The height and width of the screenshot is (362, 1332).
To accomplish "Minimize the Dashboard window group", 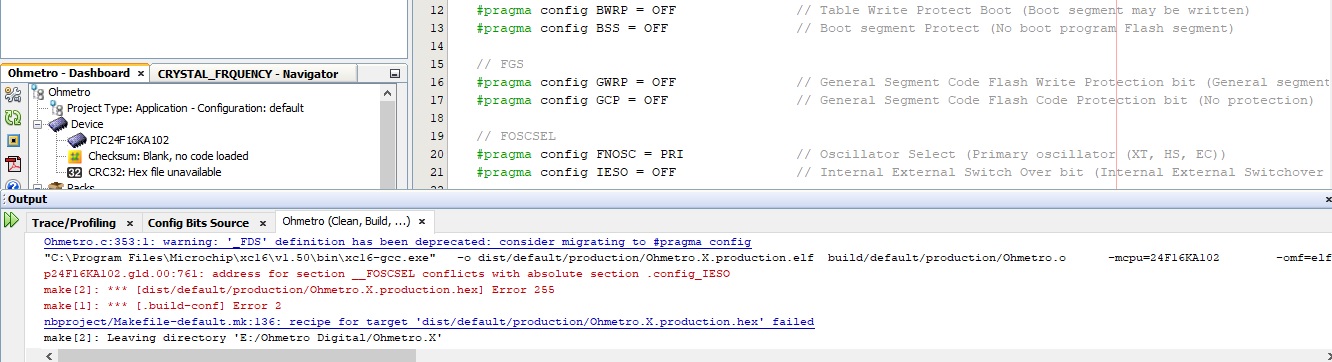I will tap(394, 74).
